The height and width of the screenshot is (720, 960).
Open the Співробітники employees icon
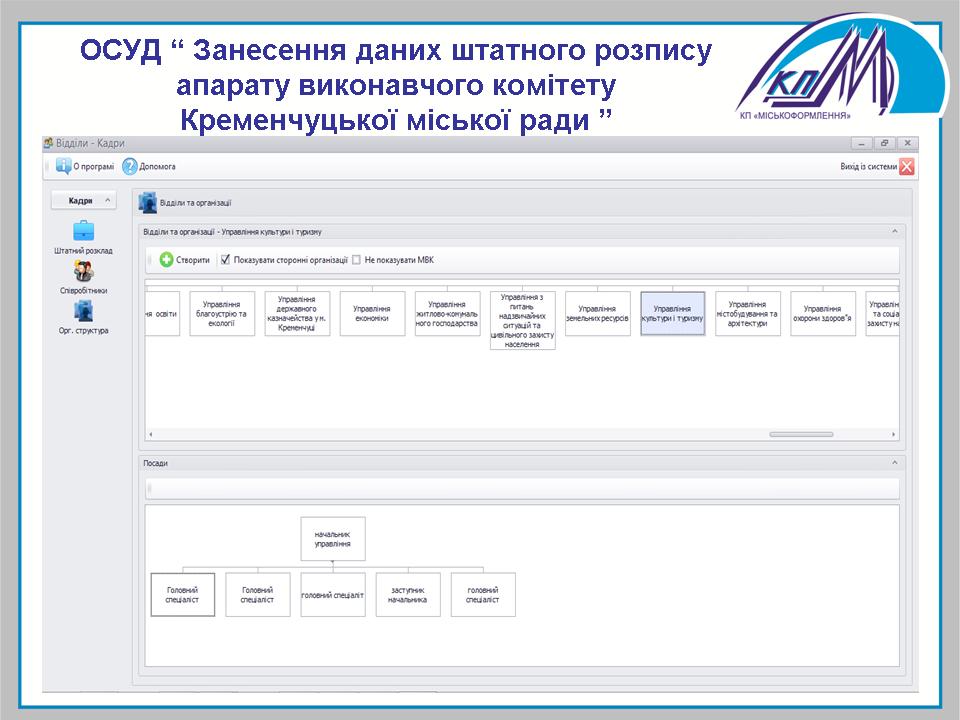pyautogui.click(x=83, y=271)
